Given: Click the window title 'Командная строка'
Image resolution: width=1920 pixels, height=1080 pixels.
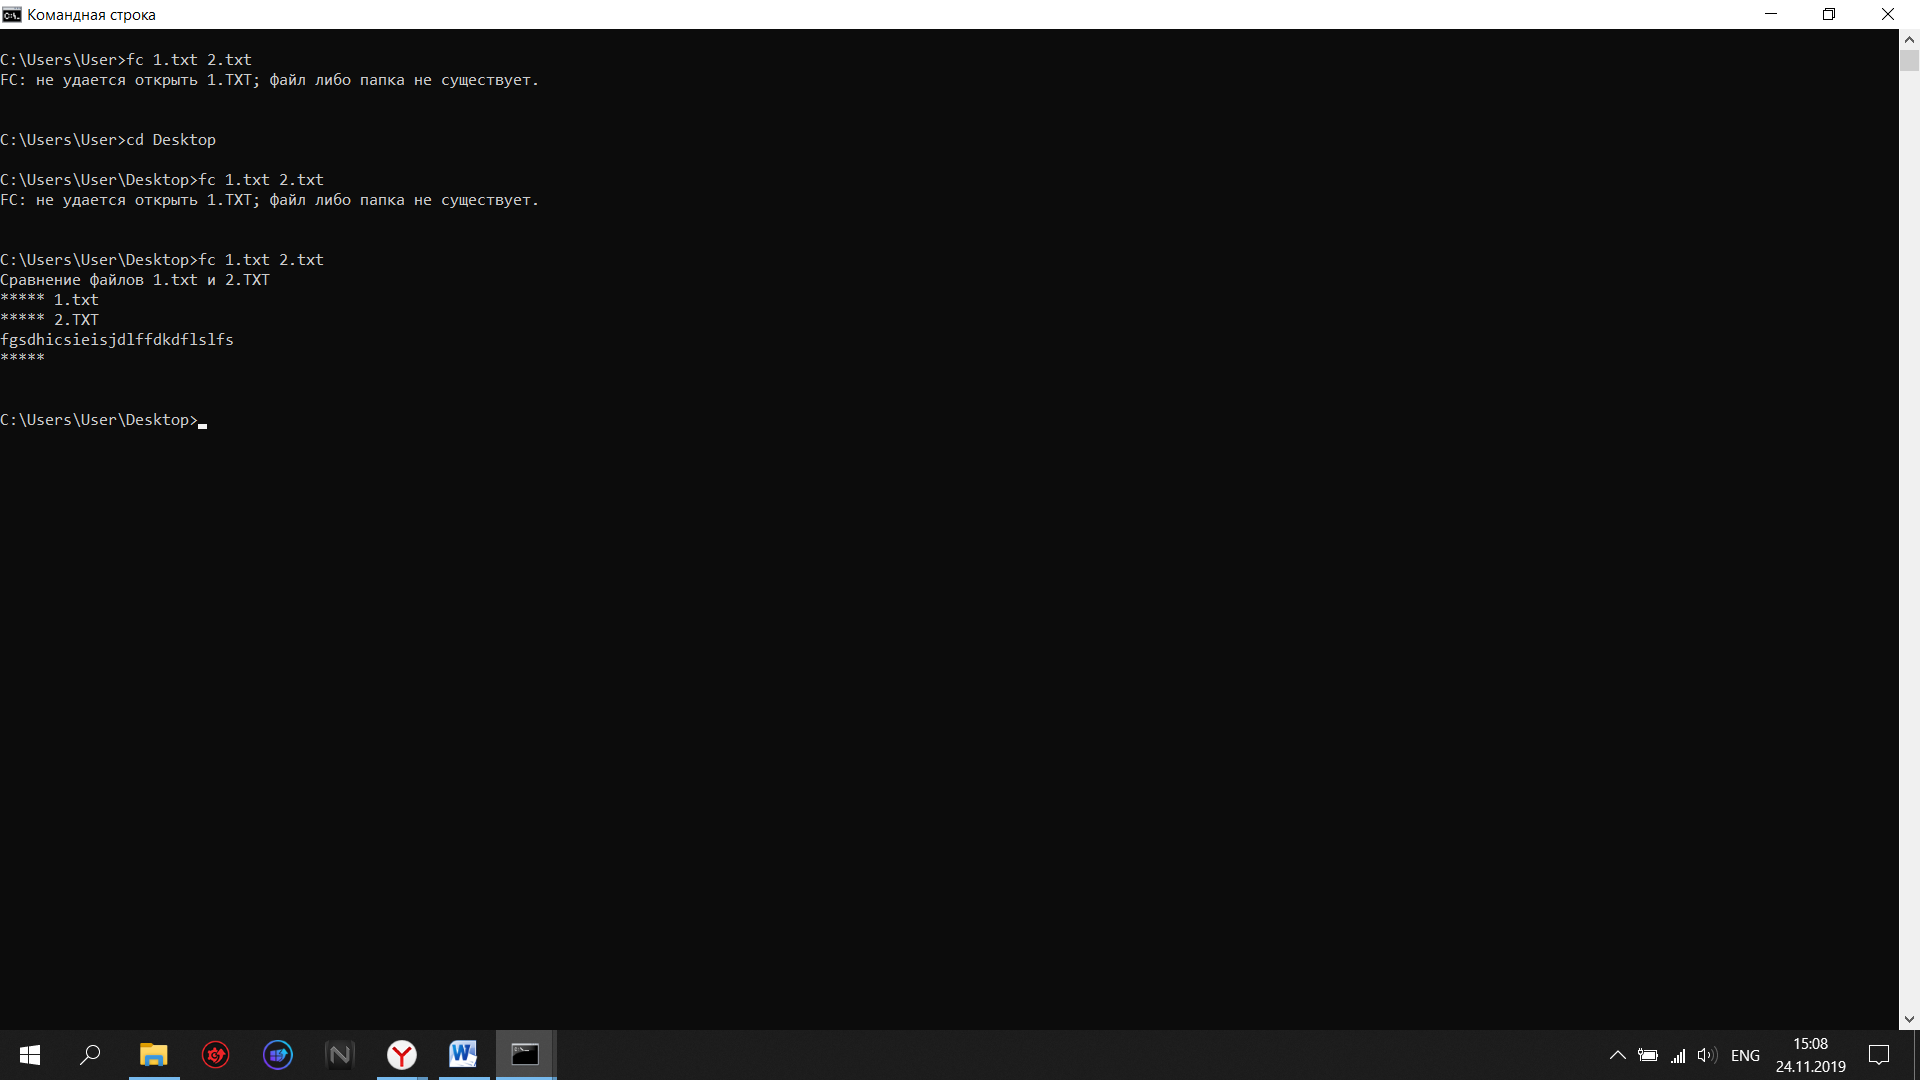Looking at the screenshot, I should [91, 15].
